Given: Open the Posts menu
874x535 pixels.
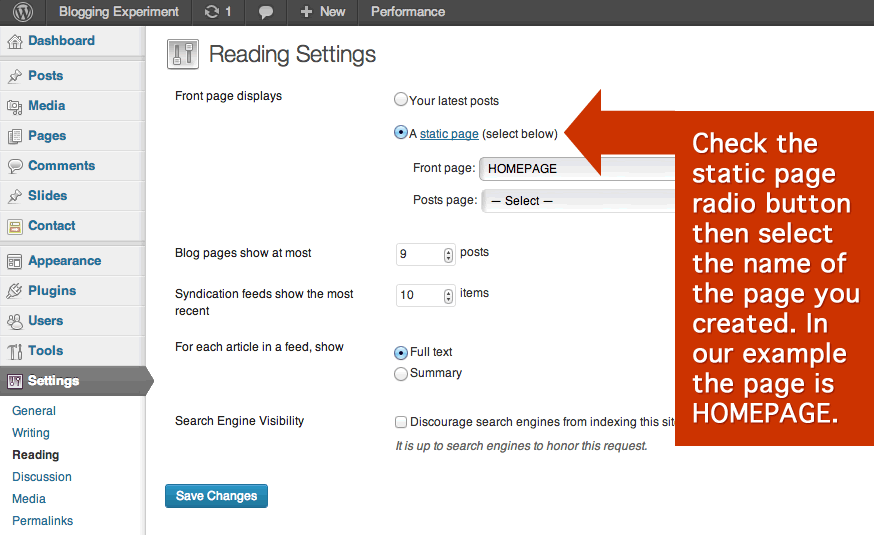Looking at the screenshot, I should pyautogui.click(x=46, y=76).
